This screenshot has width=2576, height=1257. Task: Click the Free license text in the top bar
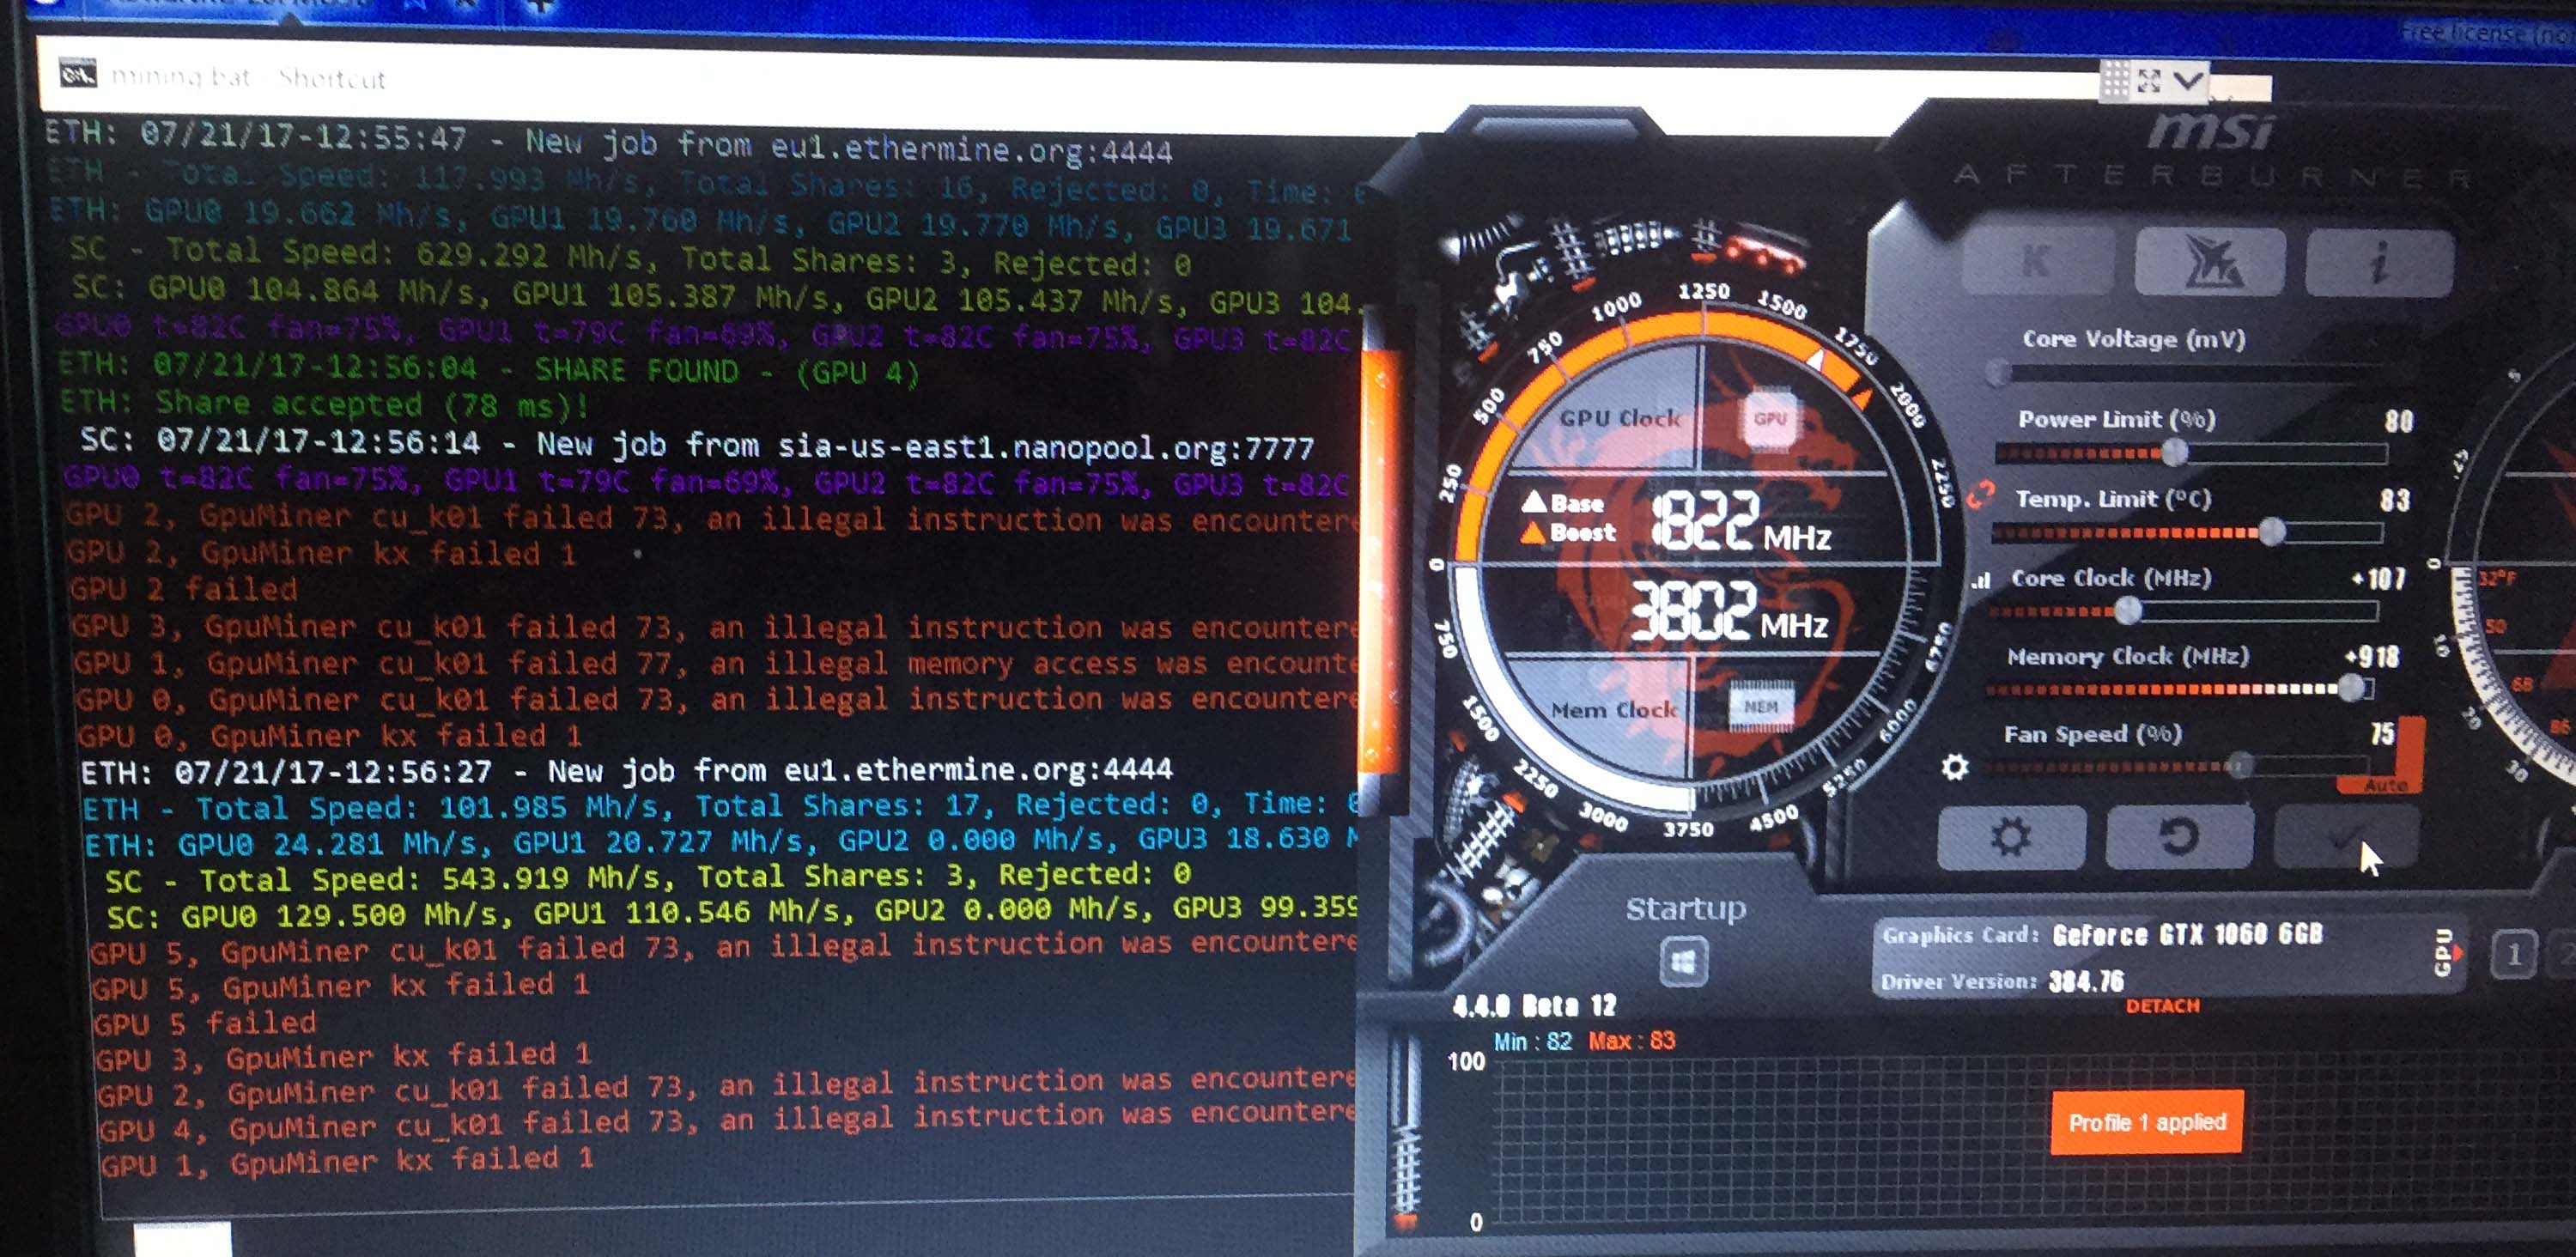coord(2488,34)
